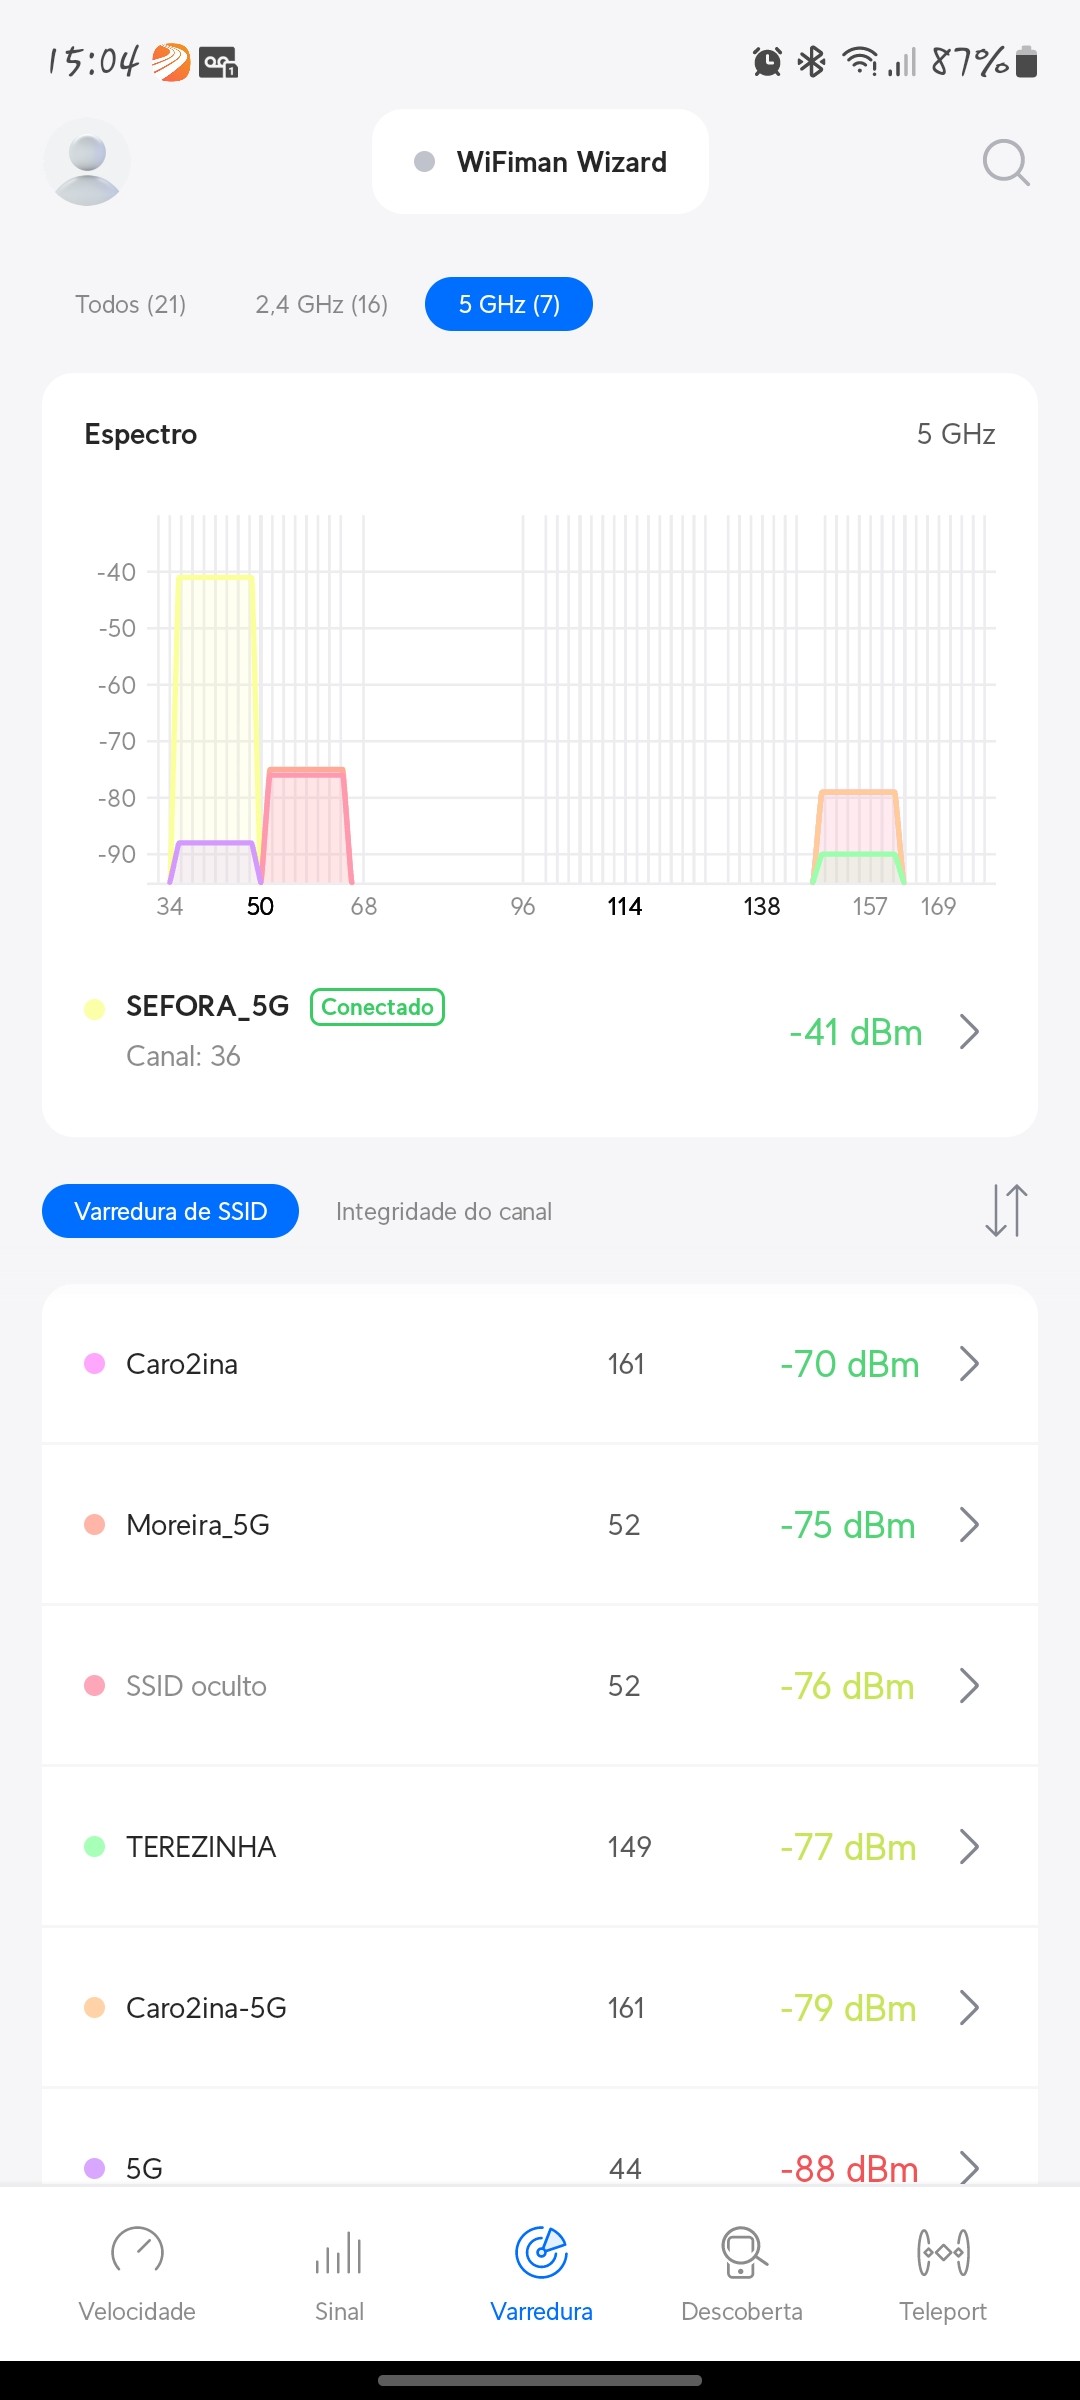Image resolution: width=1080 pixels, height=2400 pixels.
Task: Open the user profile avatar
Action: pos(87,163)
